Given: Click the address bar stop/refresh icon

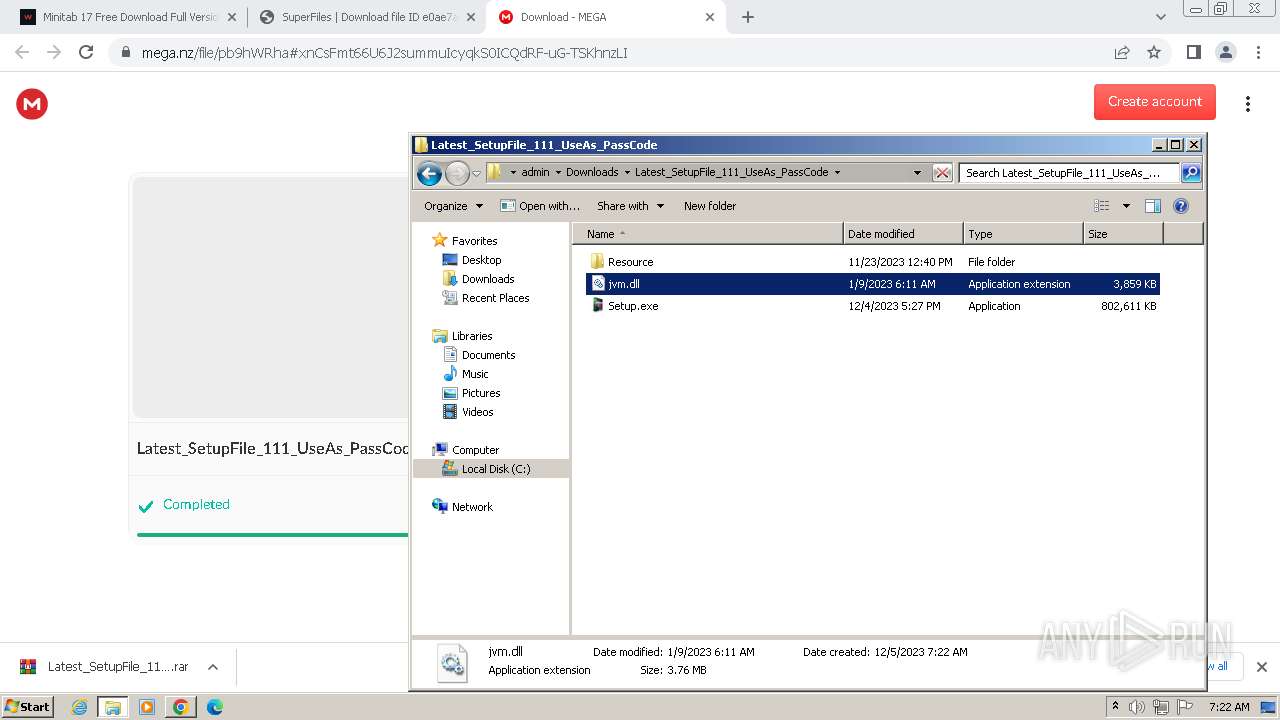Looking at the screenshot, I should click(x=942, y=172).
